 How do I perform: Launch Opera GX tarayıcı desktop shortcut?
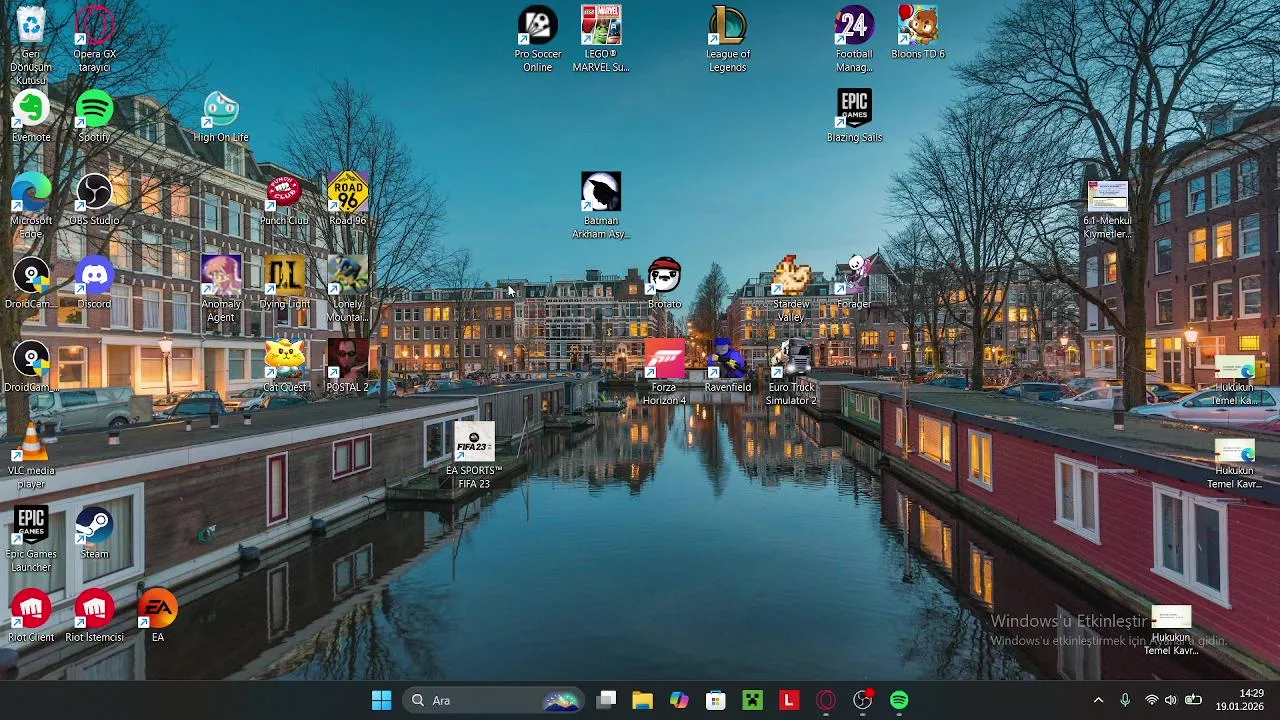[94, 39]
